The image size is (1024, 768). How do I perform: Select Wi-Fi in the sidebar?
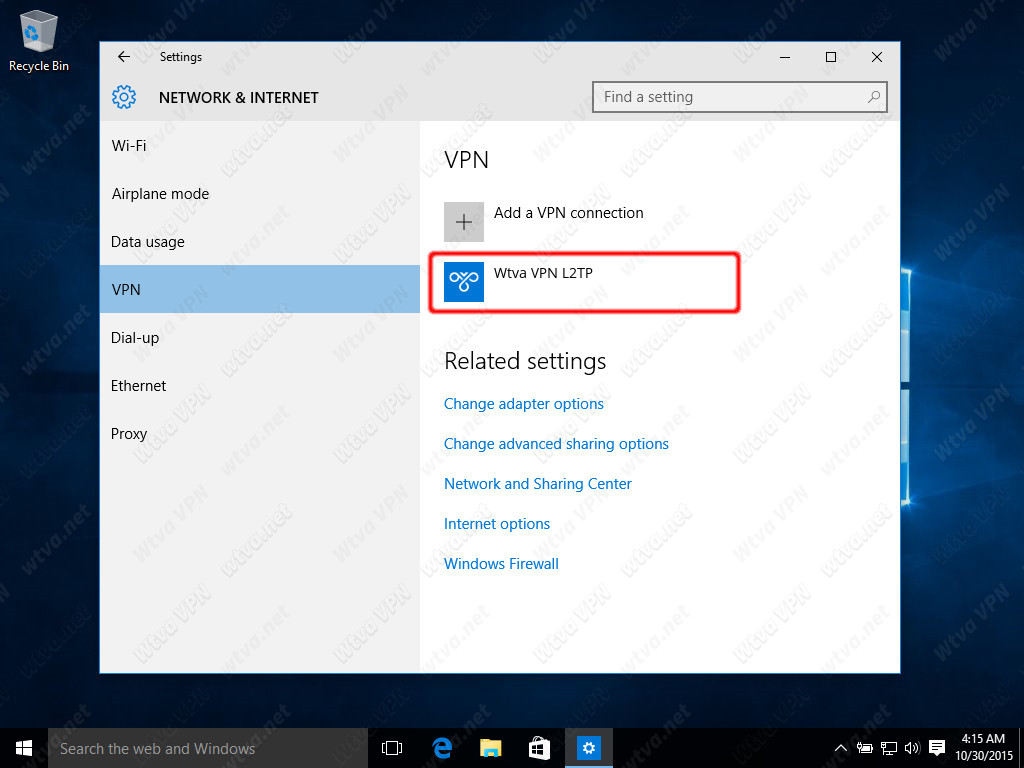pyautogui.click(x=260, y=146)
